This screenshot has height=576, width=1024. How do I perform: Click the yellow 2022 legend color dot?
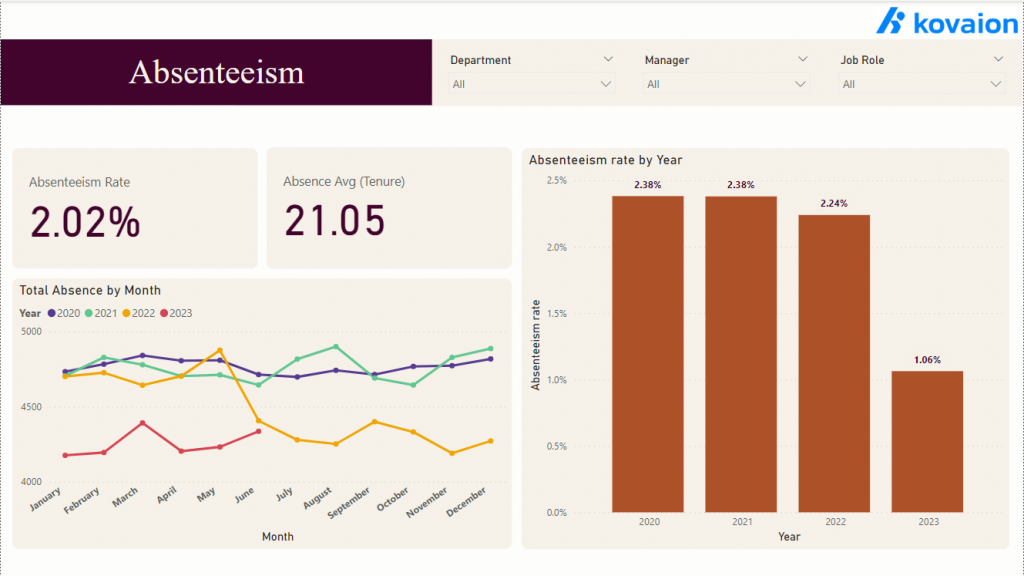pyautogui.click(x=126, y=312)
